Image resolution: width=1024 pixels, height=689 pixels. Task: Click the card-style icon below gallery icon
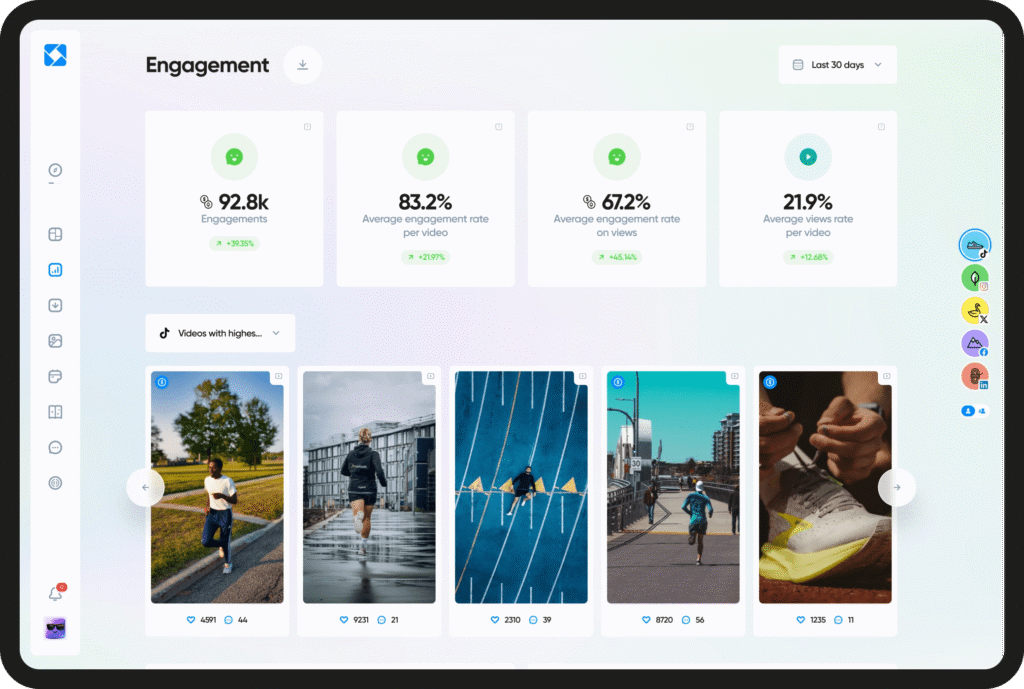[x=56, y=376]
